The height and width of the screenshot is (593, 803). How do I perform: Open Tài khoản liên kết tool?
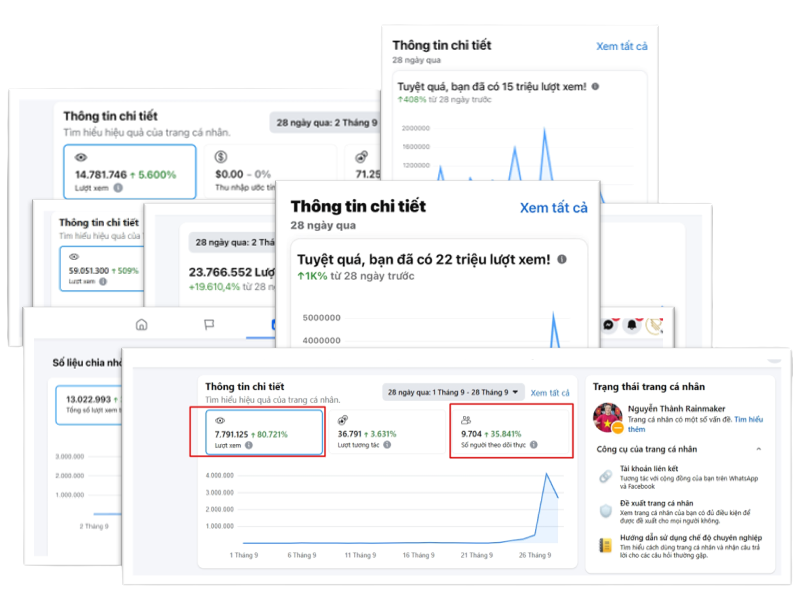[x=680, y=477]
